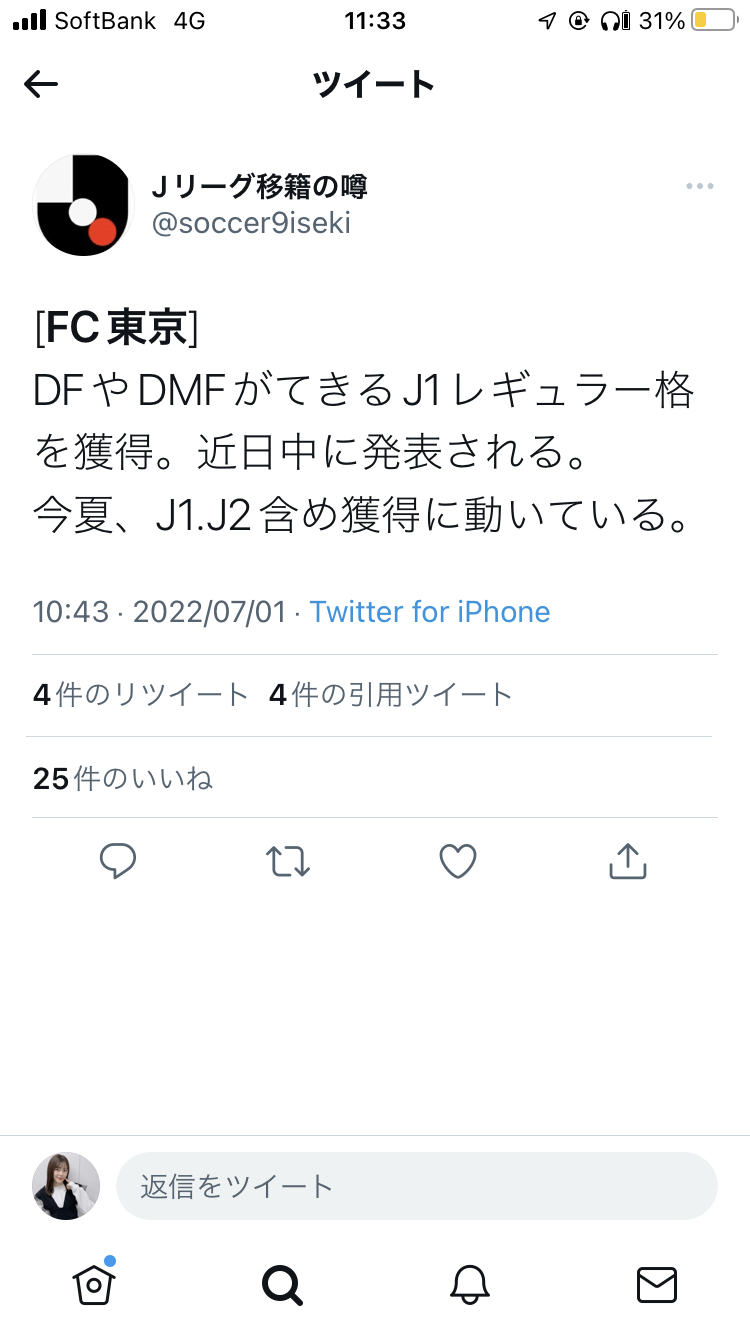Image resolution: width=750 pixels, height=1334 pixels.
Task: Tap the share upload icon
Action: [628, 861]
